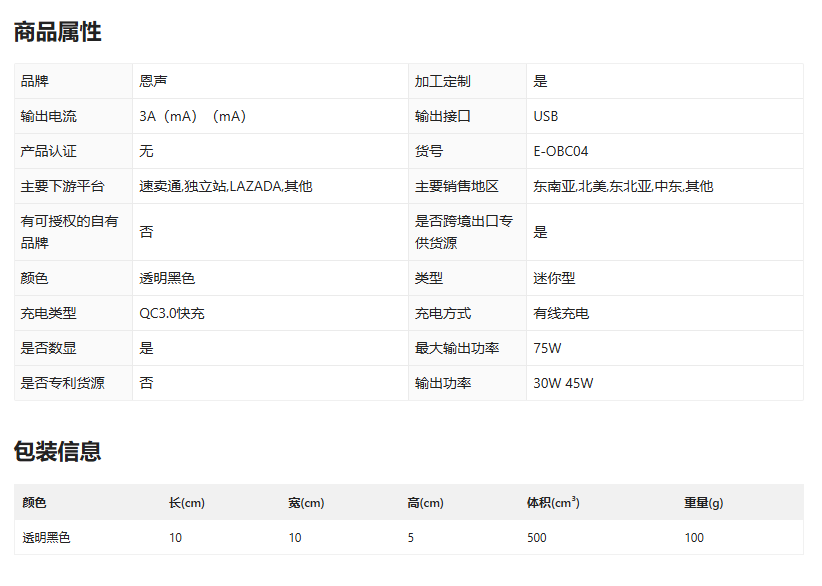The width and height of the screenshot is (822, 586).
Task: Click the 重量(g) column header
Action: click(703, 502)
